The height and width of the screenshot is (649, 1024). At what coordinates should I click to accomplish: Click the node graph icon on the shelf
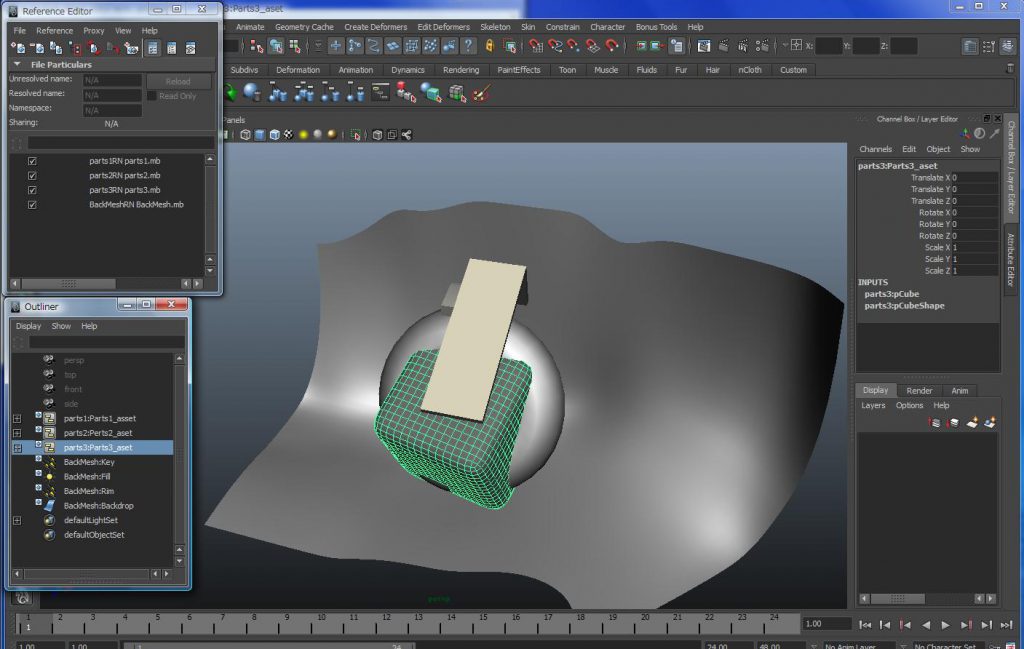point(380,93)
